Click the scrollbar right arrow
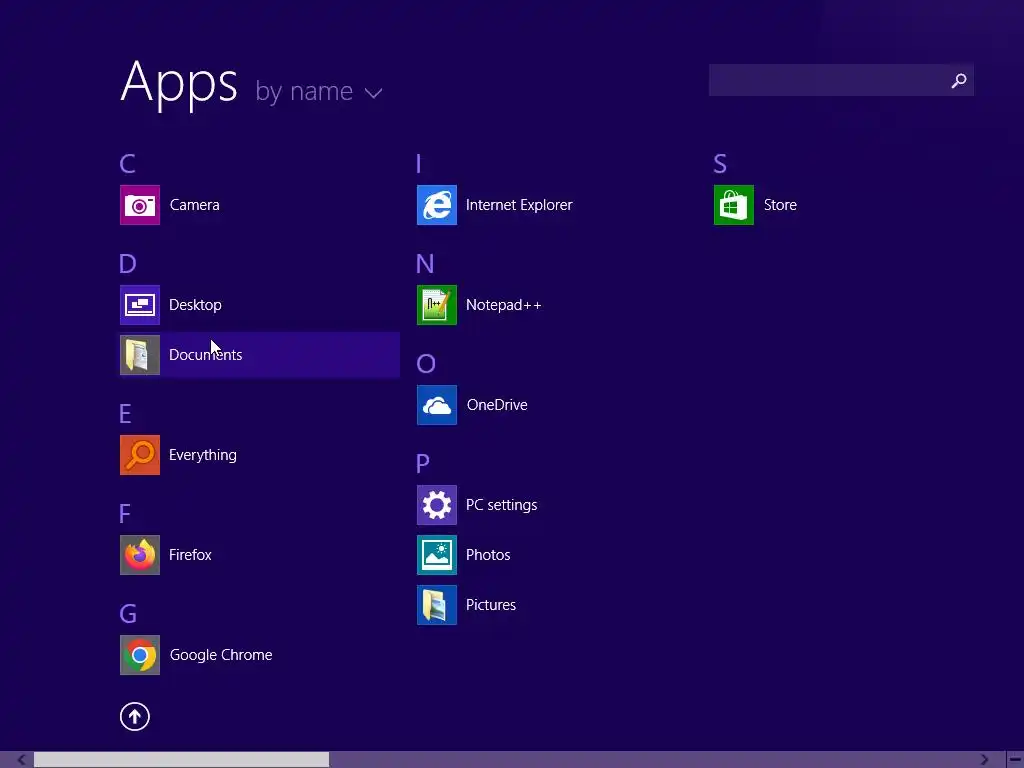This screenshot has height=768, width=1024. 985,760
